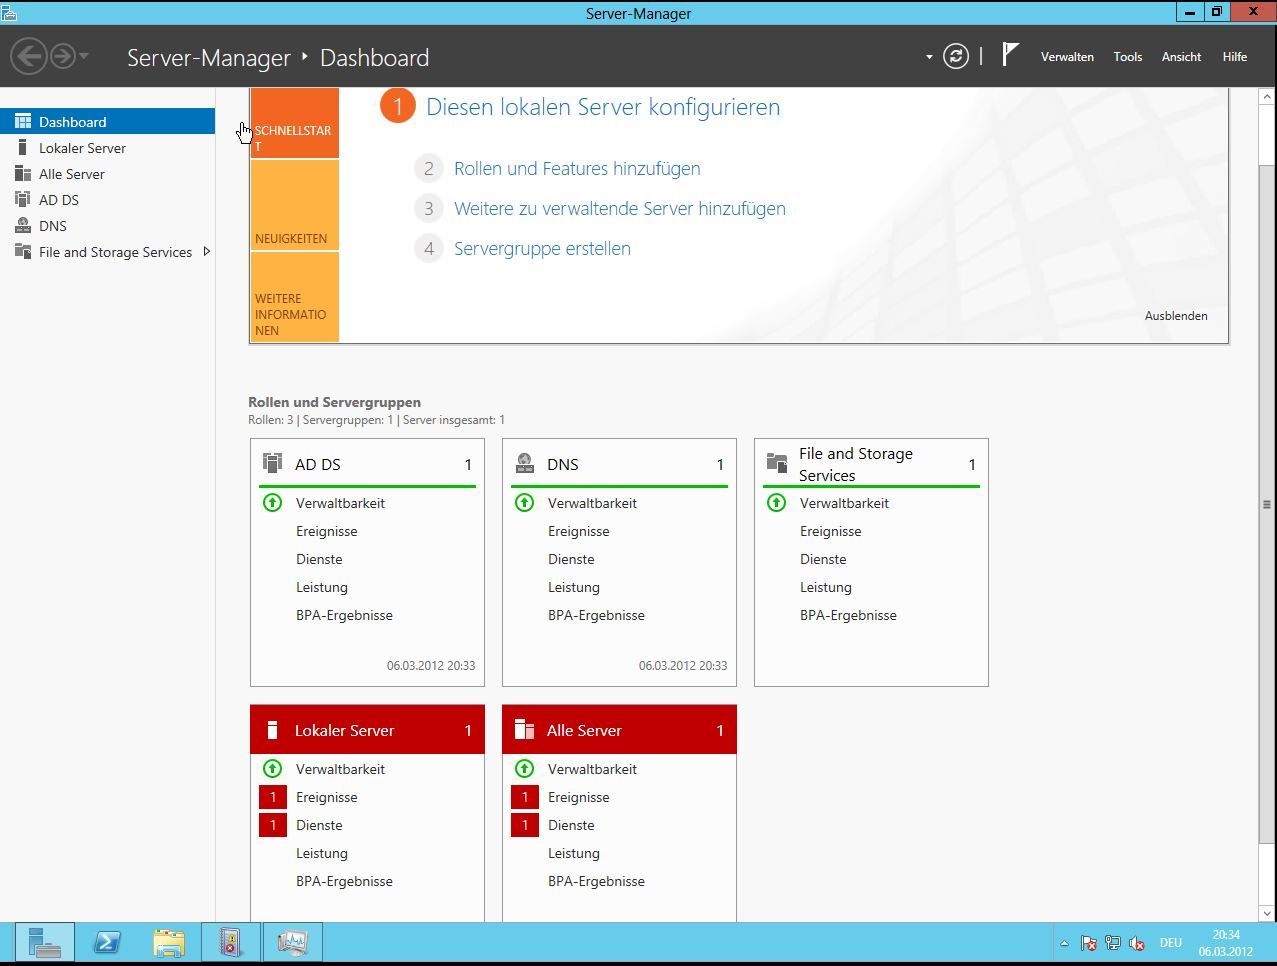The width and height of the screenshot is (1277, 966).
Task: Click red Ereignisse alert badge in Lokaler Server
Action: point(272,797)
